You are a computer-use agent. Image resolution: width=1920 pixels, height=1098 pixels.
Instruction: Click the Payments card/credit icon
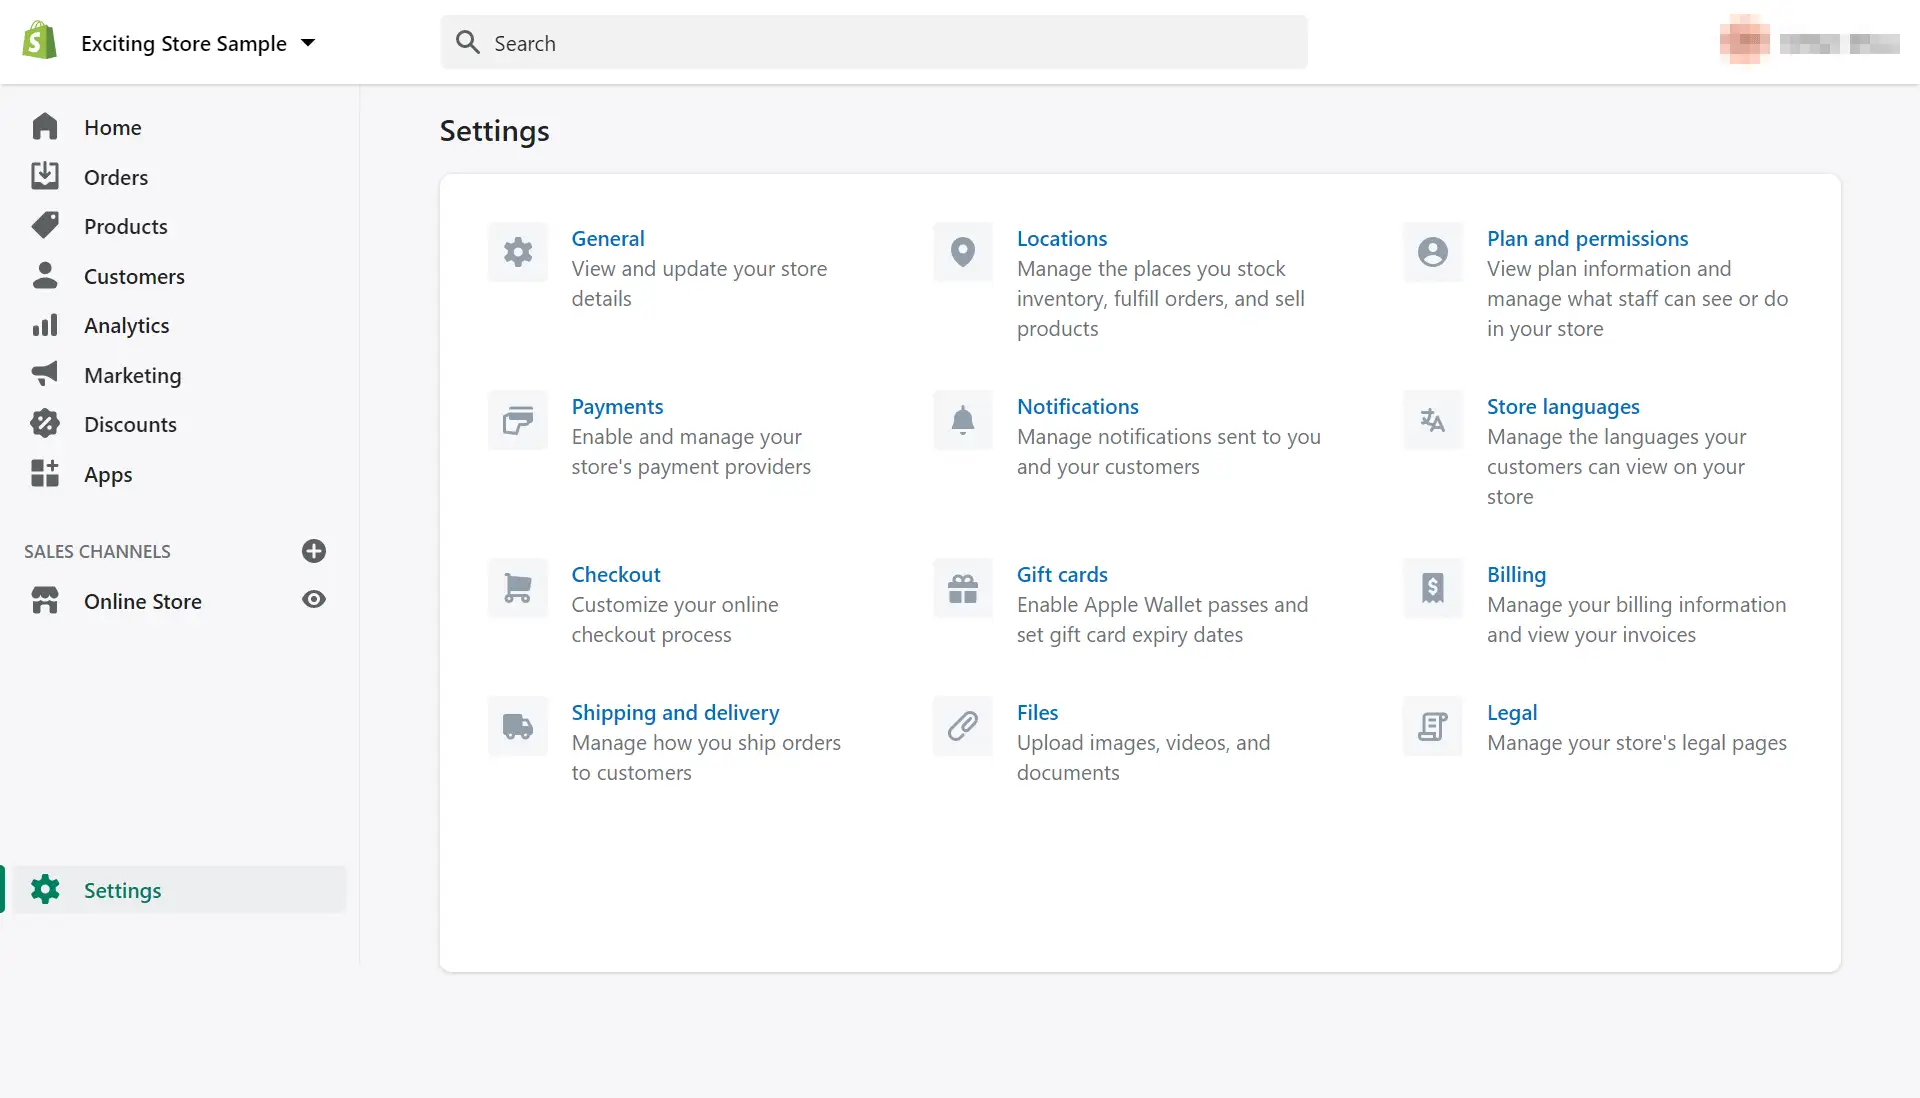(x=517, y=419)
